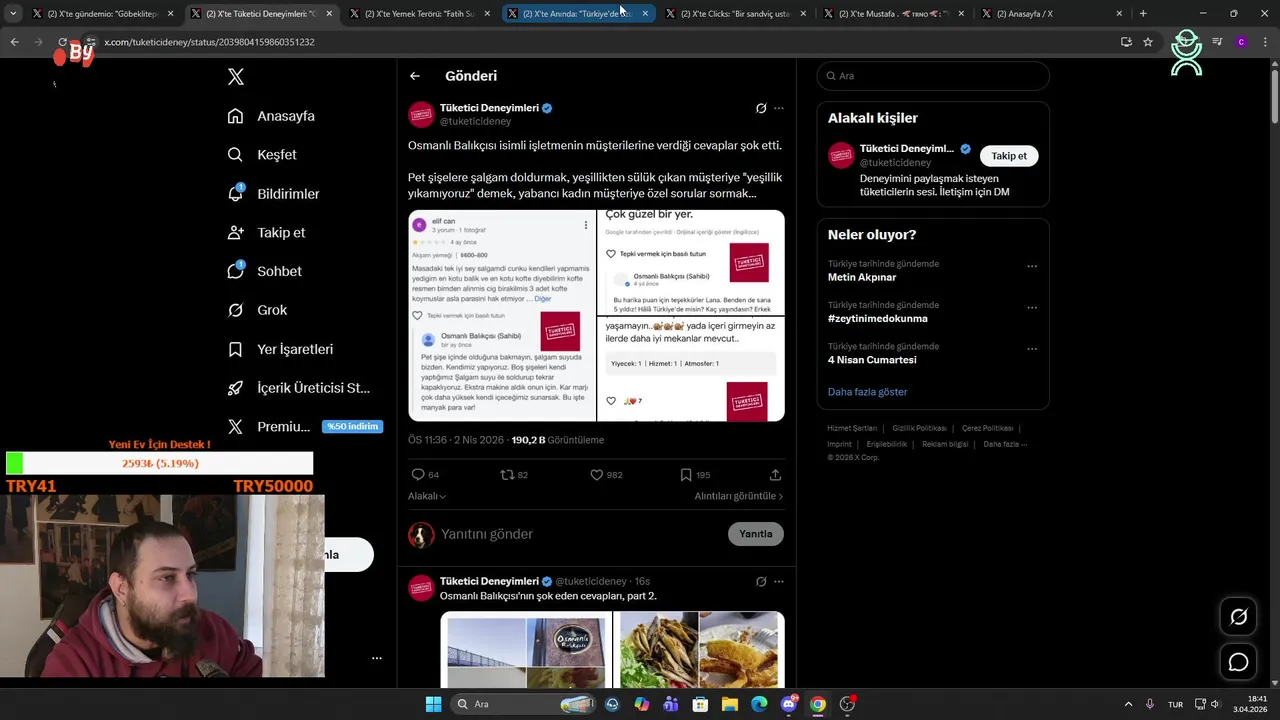Open more options for 4 Nisan Cumartesi trend
Image resolution: width=1280 pixels, height=720 pixels.
coord(1032,349)
